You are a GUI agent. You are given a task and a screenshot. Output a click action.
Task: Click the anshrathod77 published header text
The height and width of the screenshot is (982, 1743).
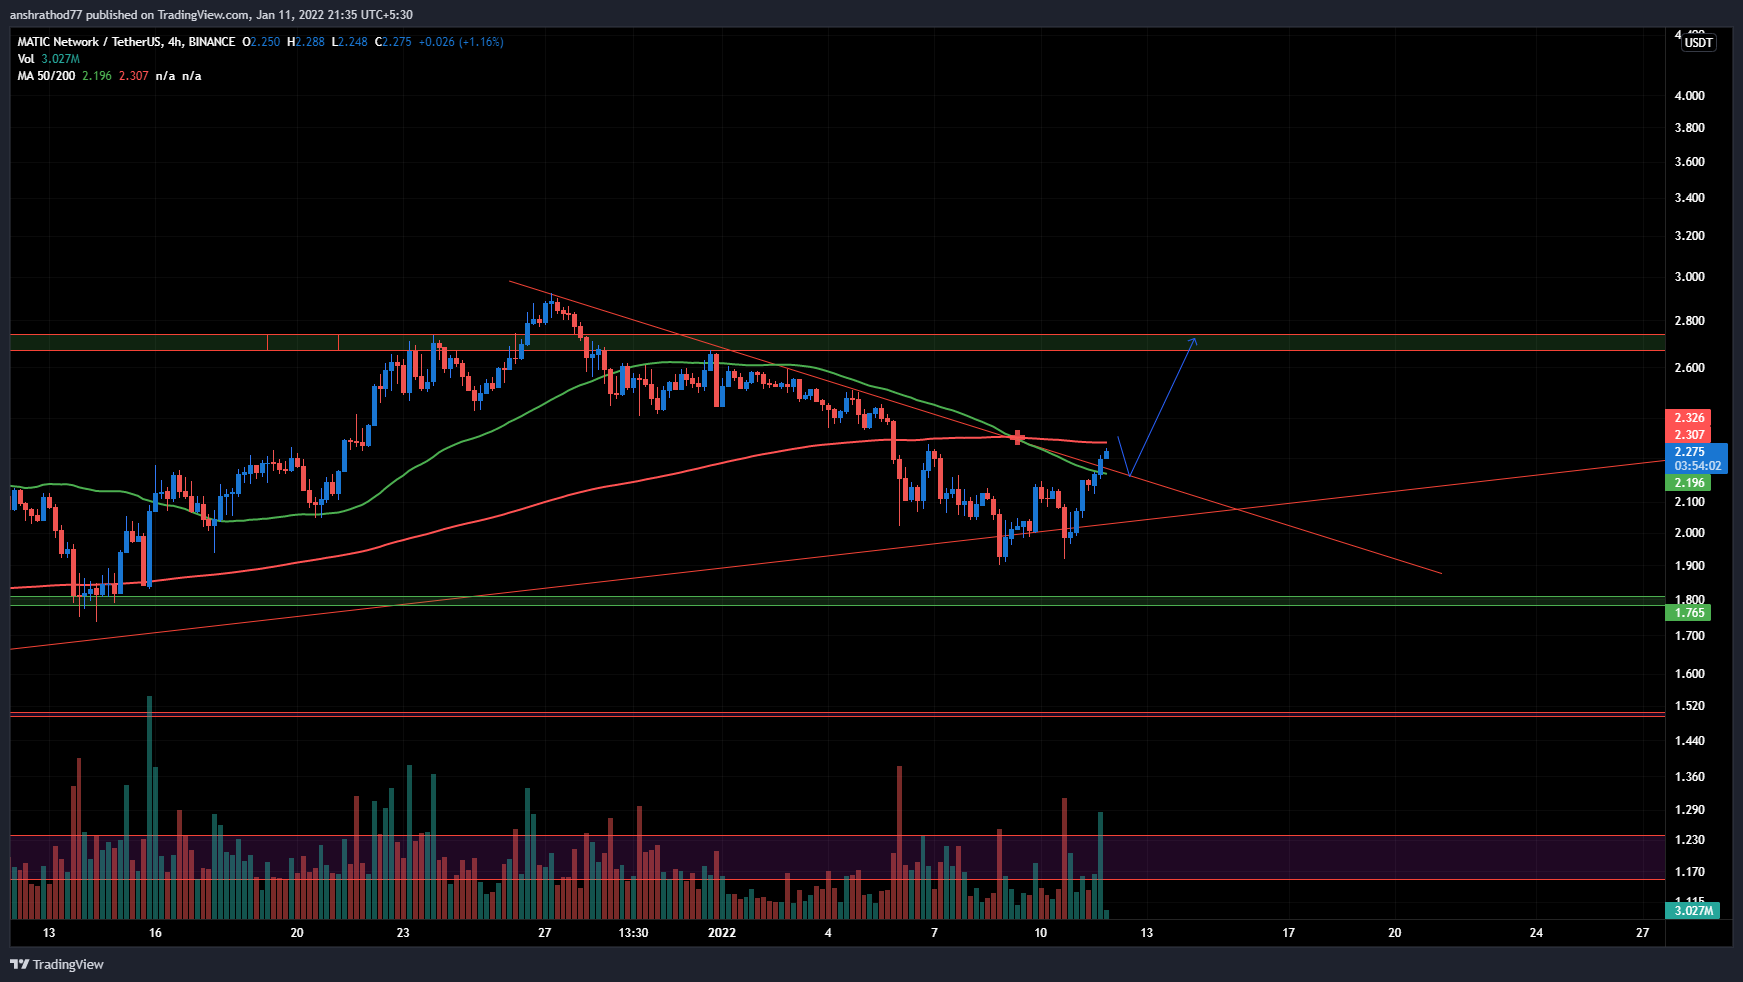(211, 14)
